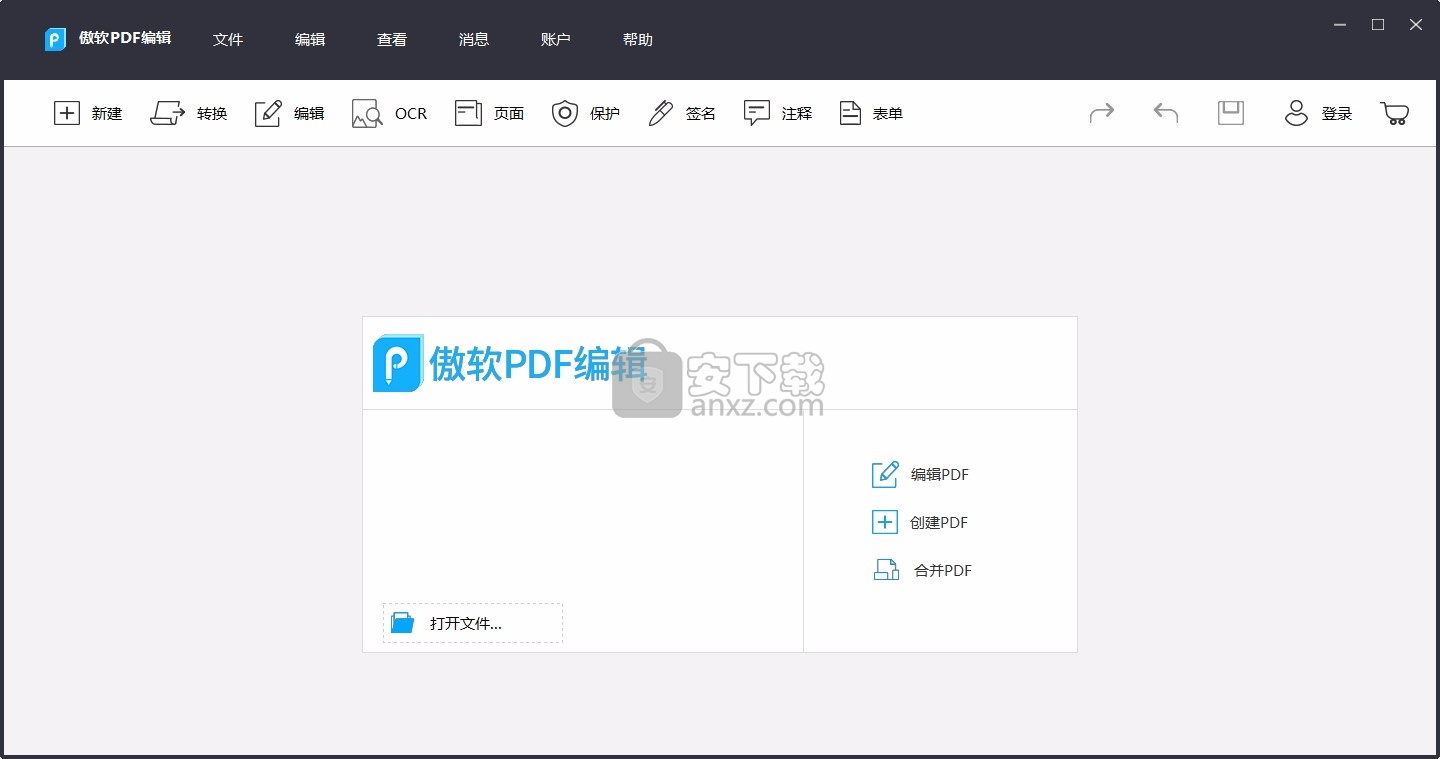Click the 创建PDF link text

(939, 523)
